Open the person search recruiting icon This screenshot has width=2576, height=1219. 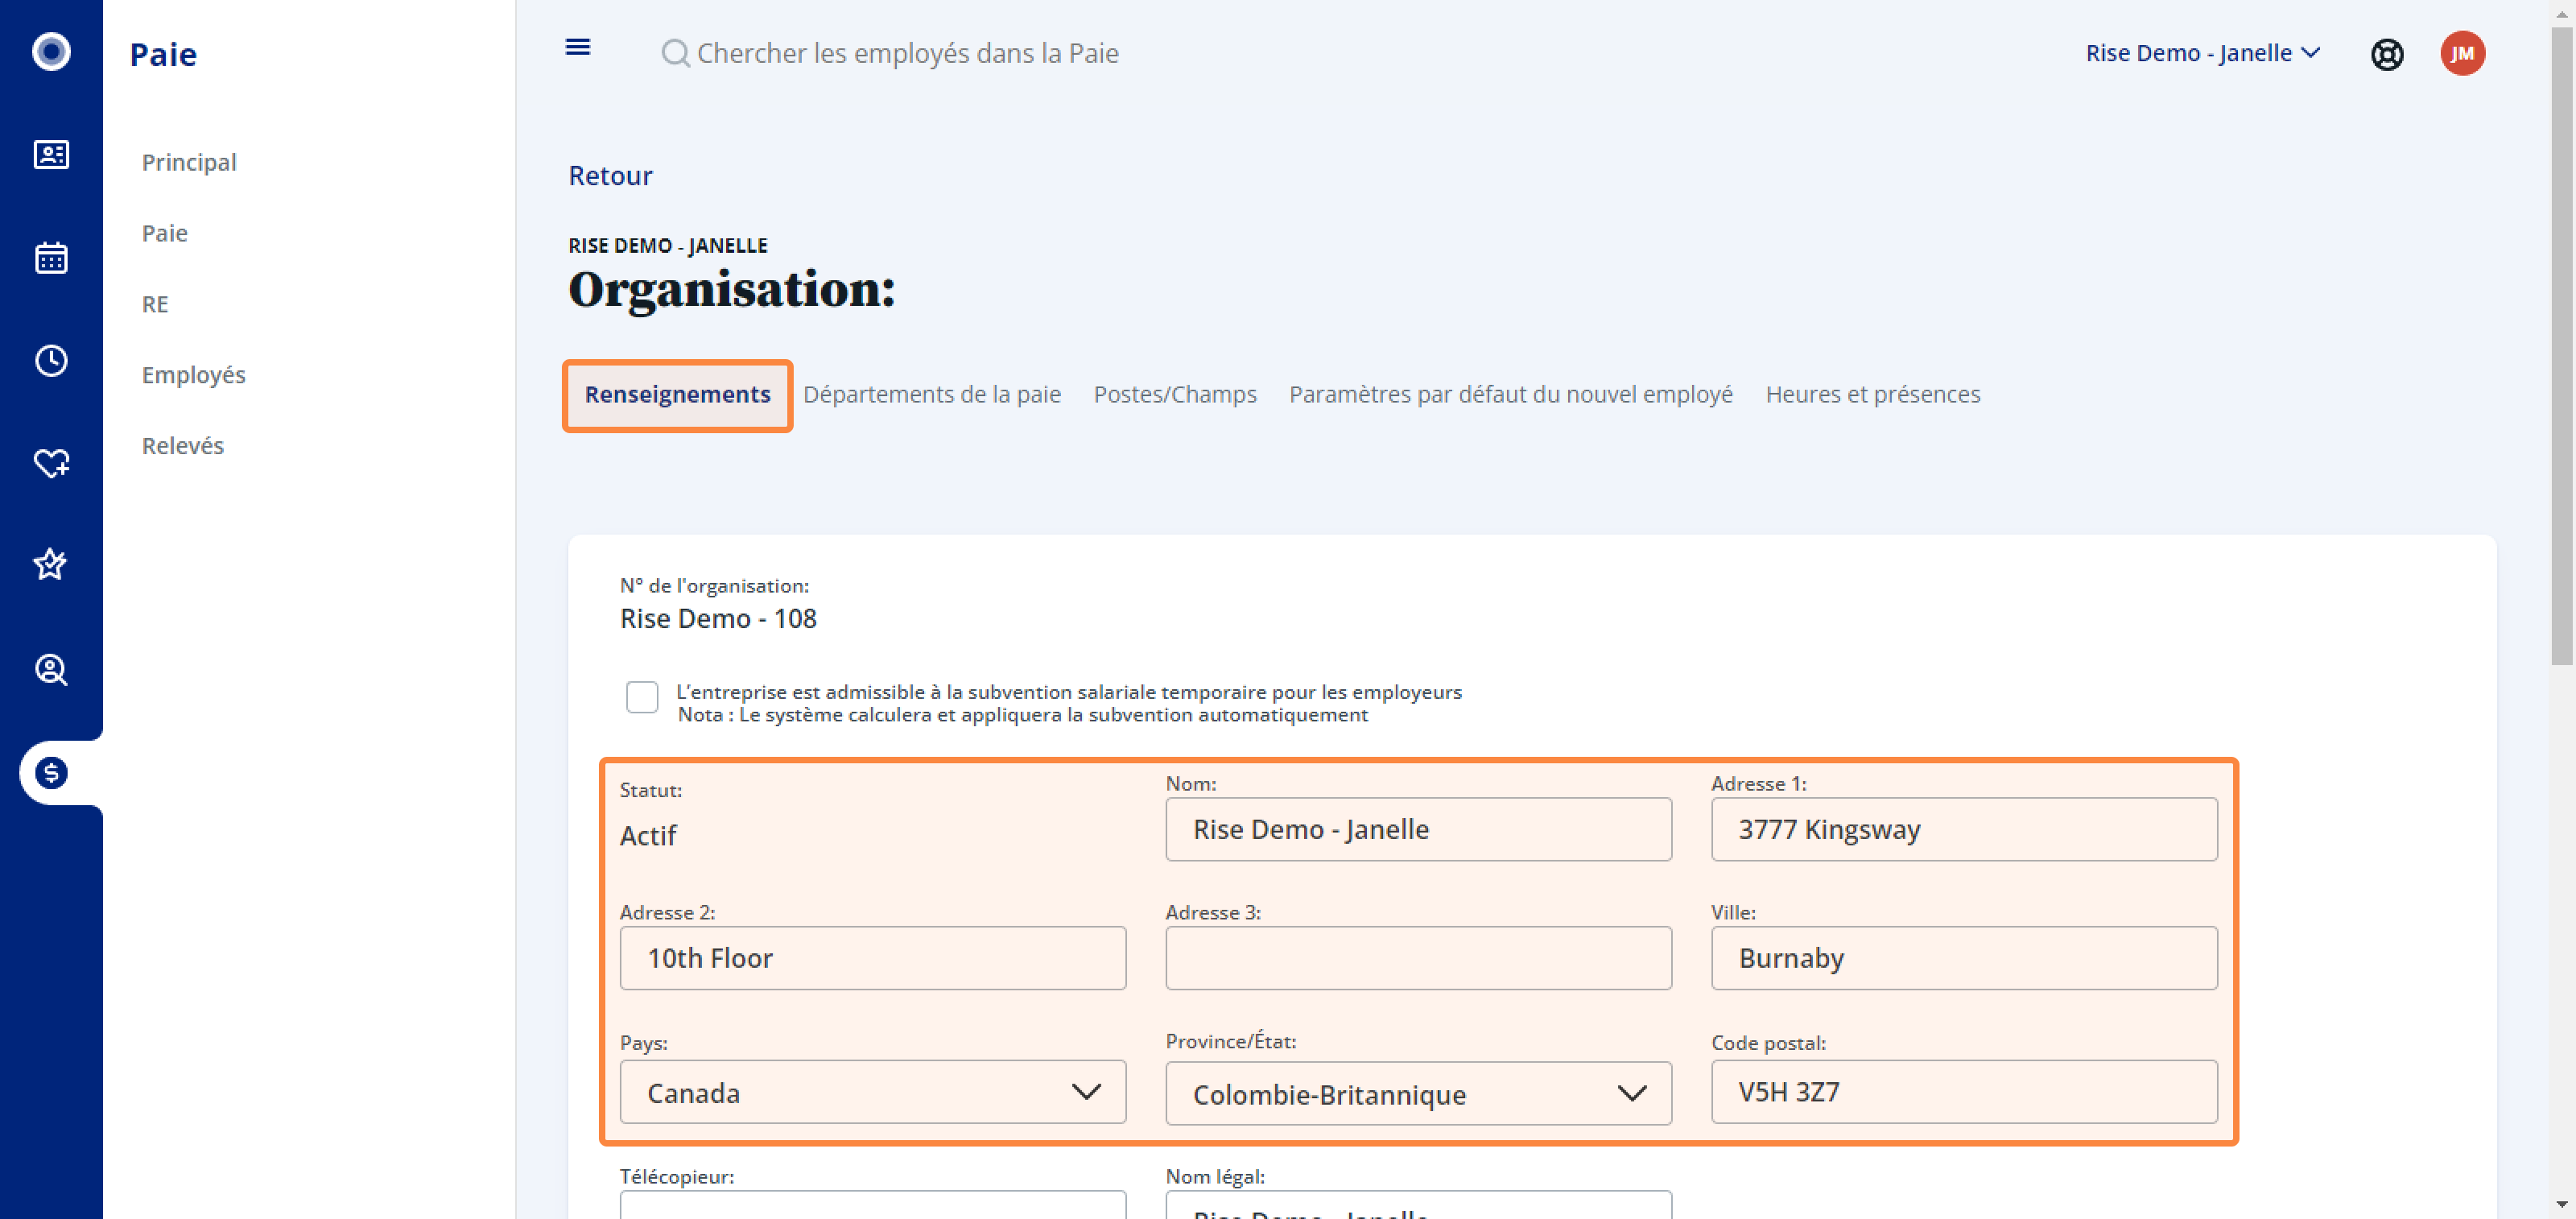51,669
